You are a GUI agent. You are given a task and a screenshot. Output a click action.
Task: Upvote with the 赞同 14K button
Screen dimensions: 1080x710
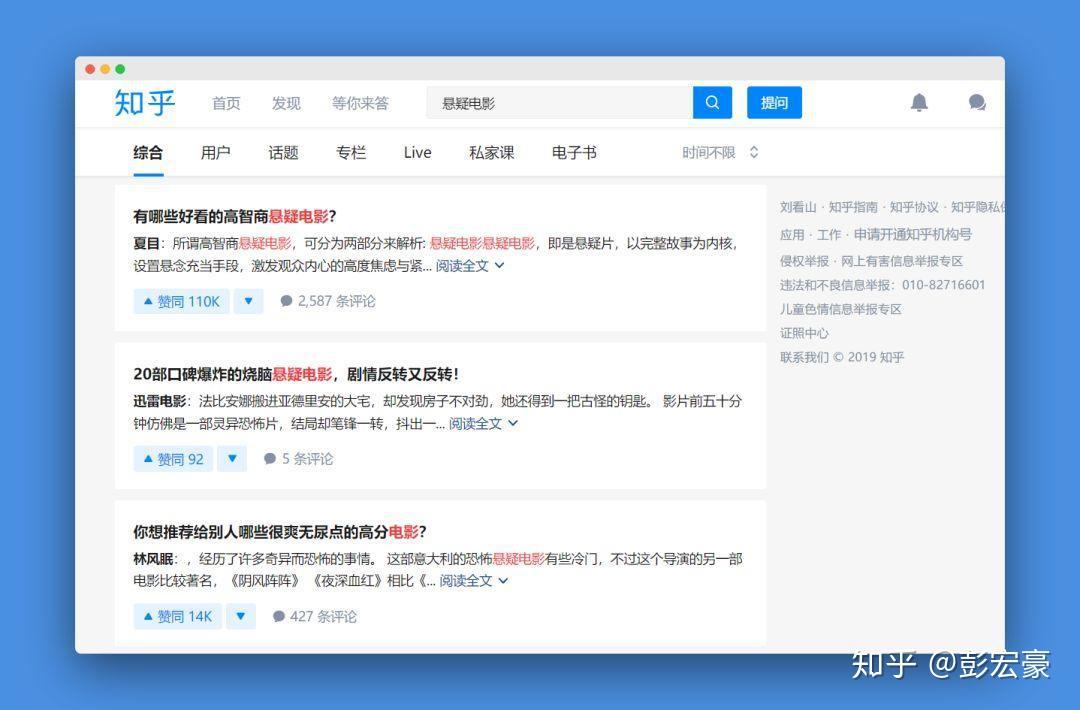(x=177, y=616)
